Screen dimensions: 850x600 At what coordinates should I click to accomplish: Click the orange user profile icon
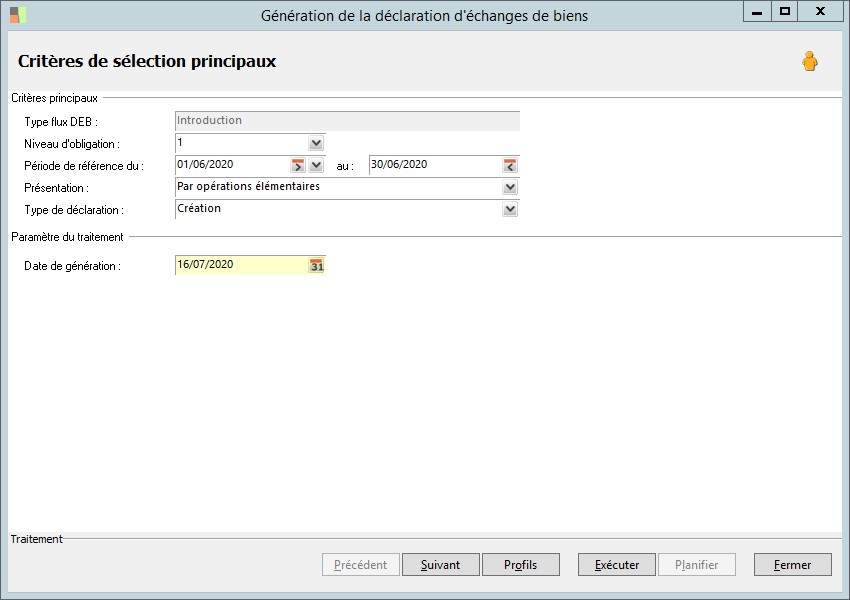[x=810, y=61]
